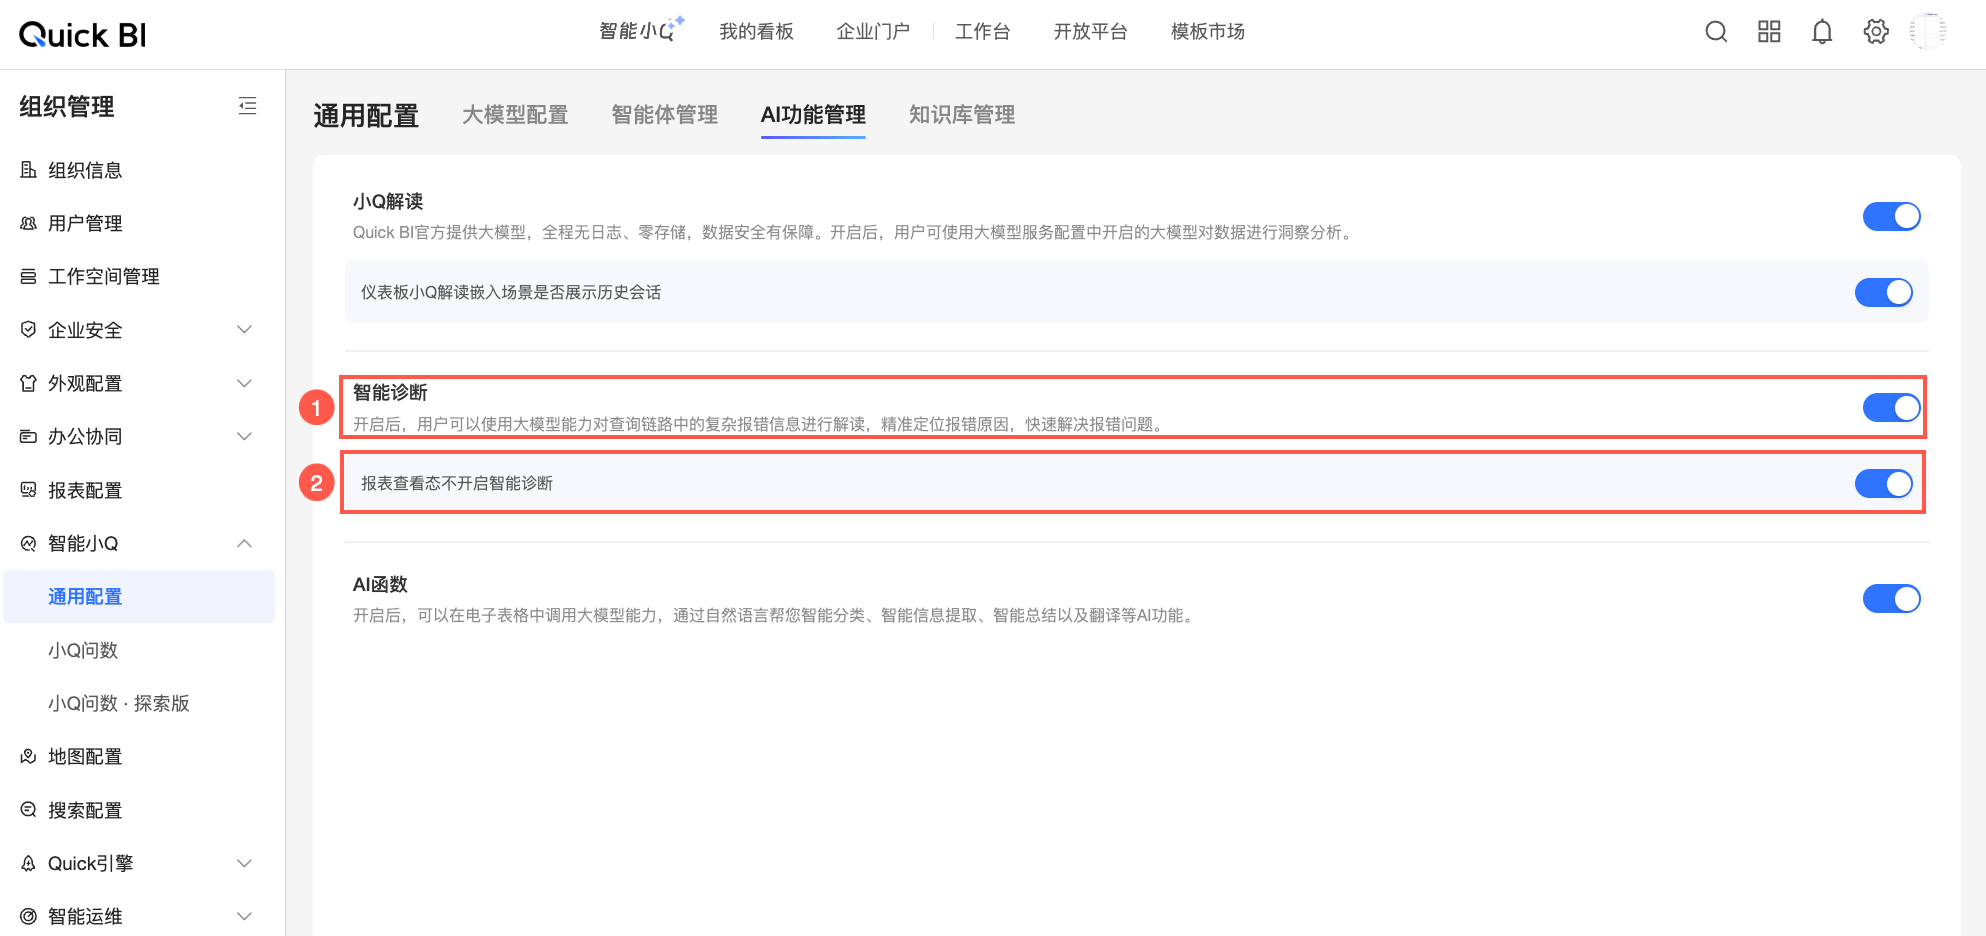Expand the Quick引擎 chevron
This screenshot has height=936, width=1986.
pyautogui.click(x=244, y=863)
